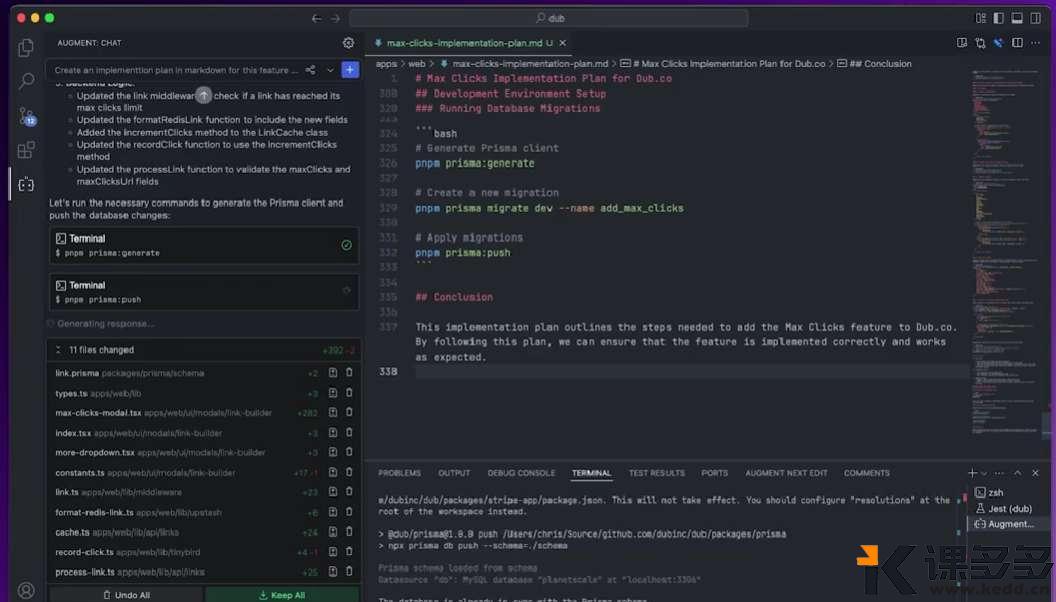Open the Explorer view in activity bar
The width and height of the screenshot is (1056, 602).
[x=26, y=48]
